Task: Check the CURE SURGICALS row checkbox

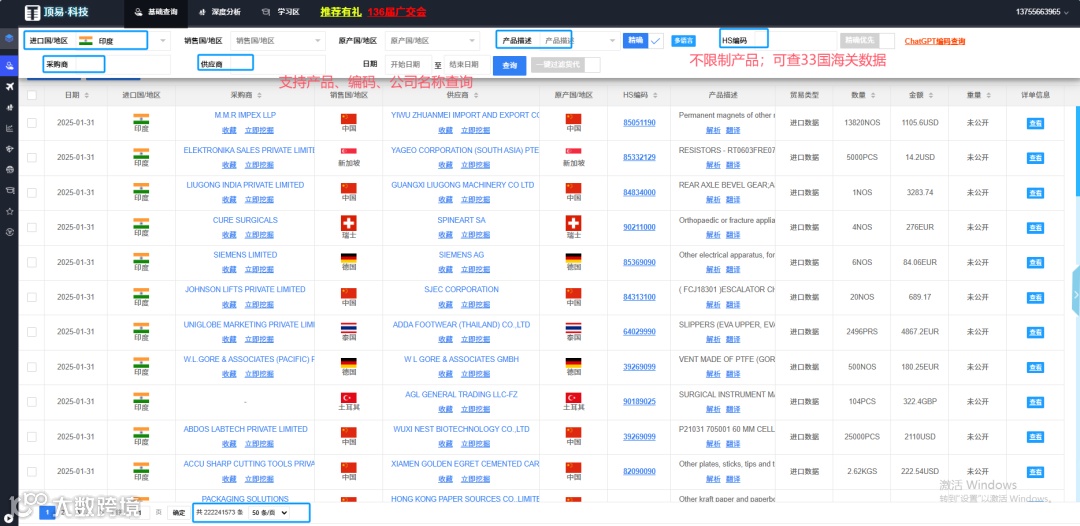Action: click(x=32, y=227)
